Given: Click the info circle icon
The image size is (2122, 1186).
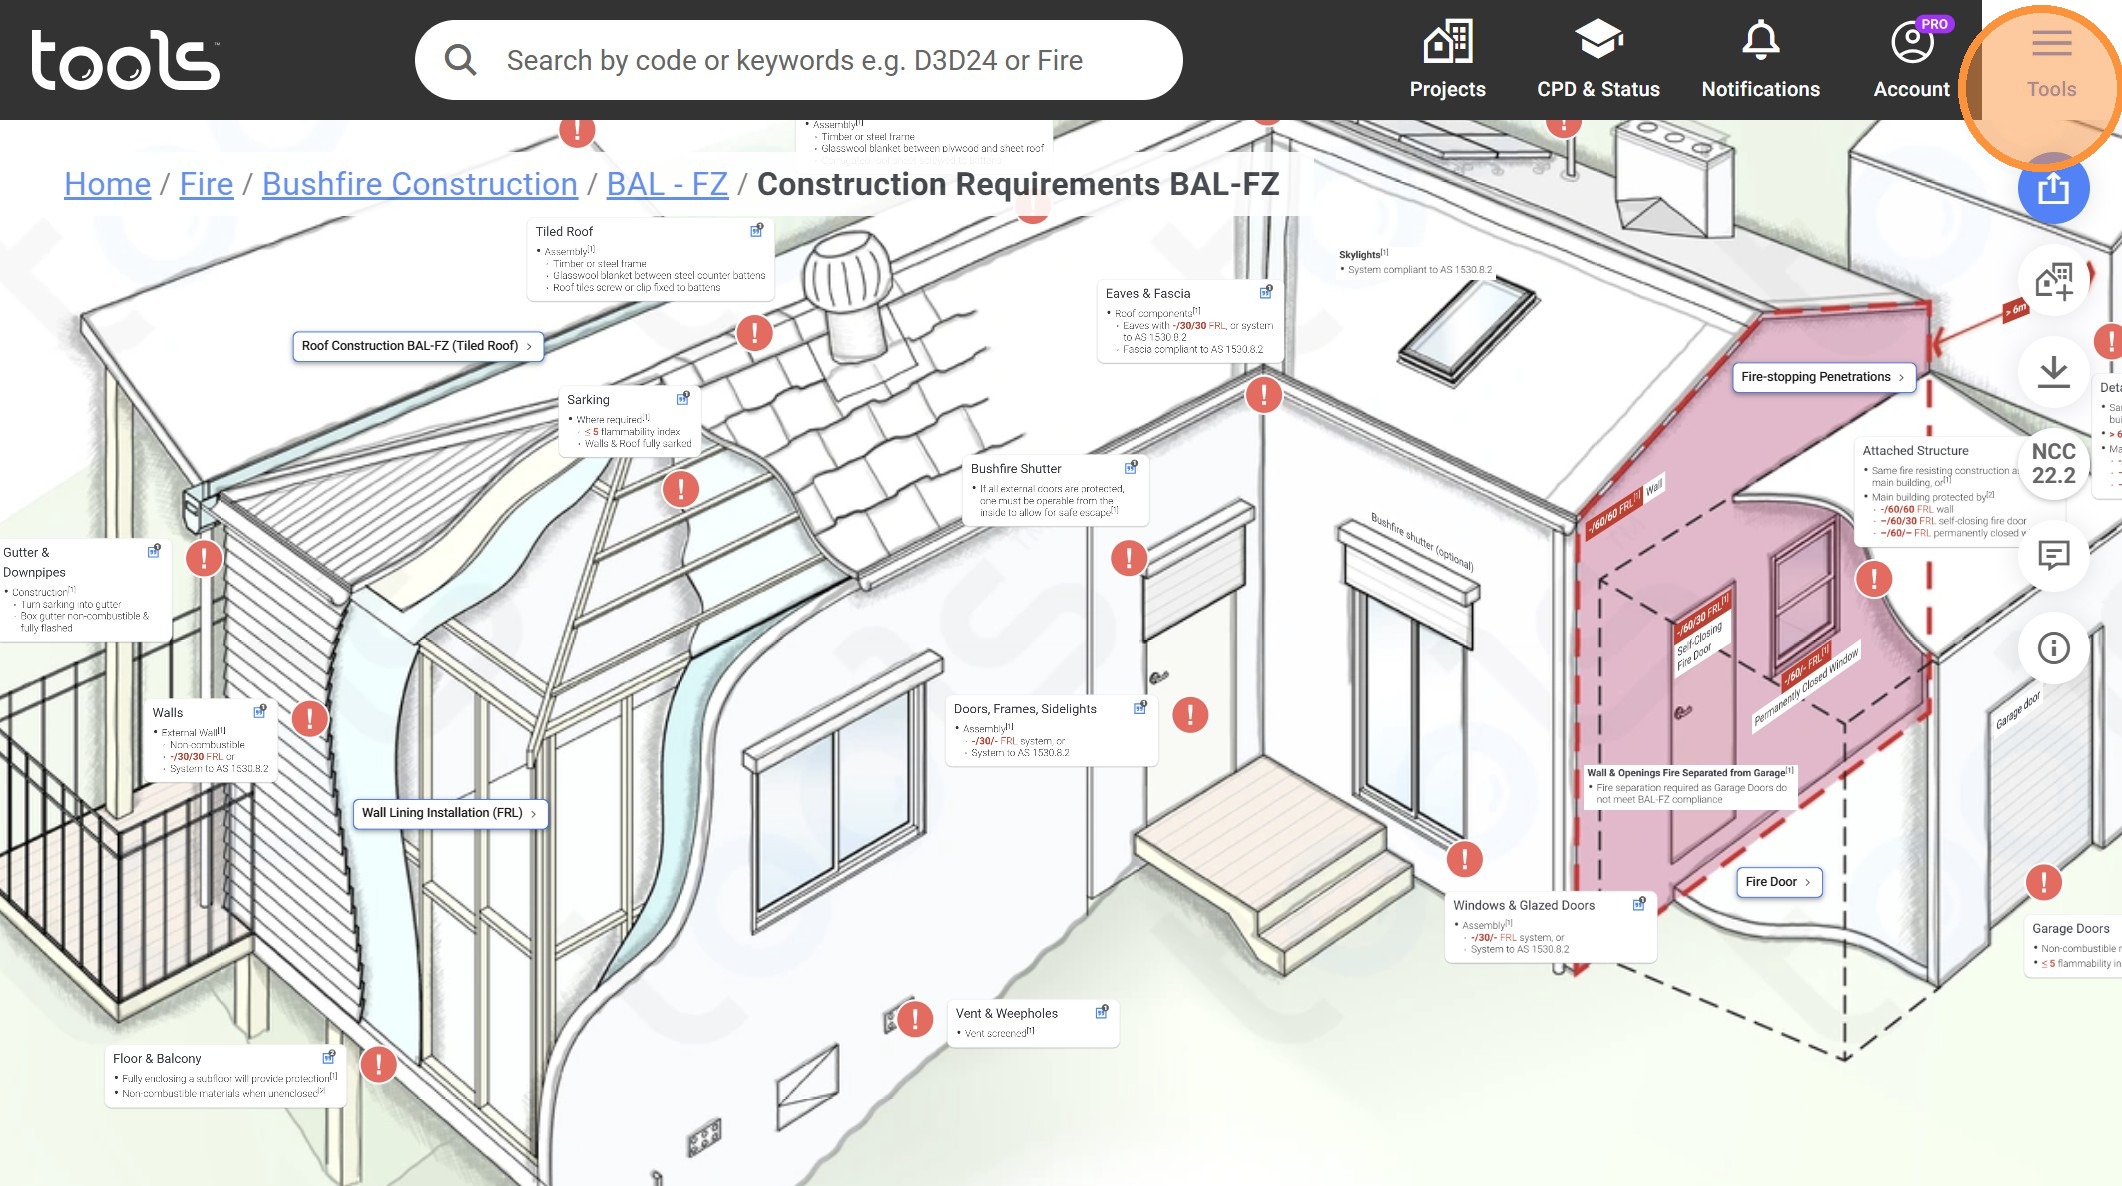Looking at the screenshot, I should pos(2053,648).
